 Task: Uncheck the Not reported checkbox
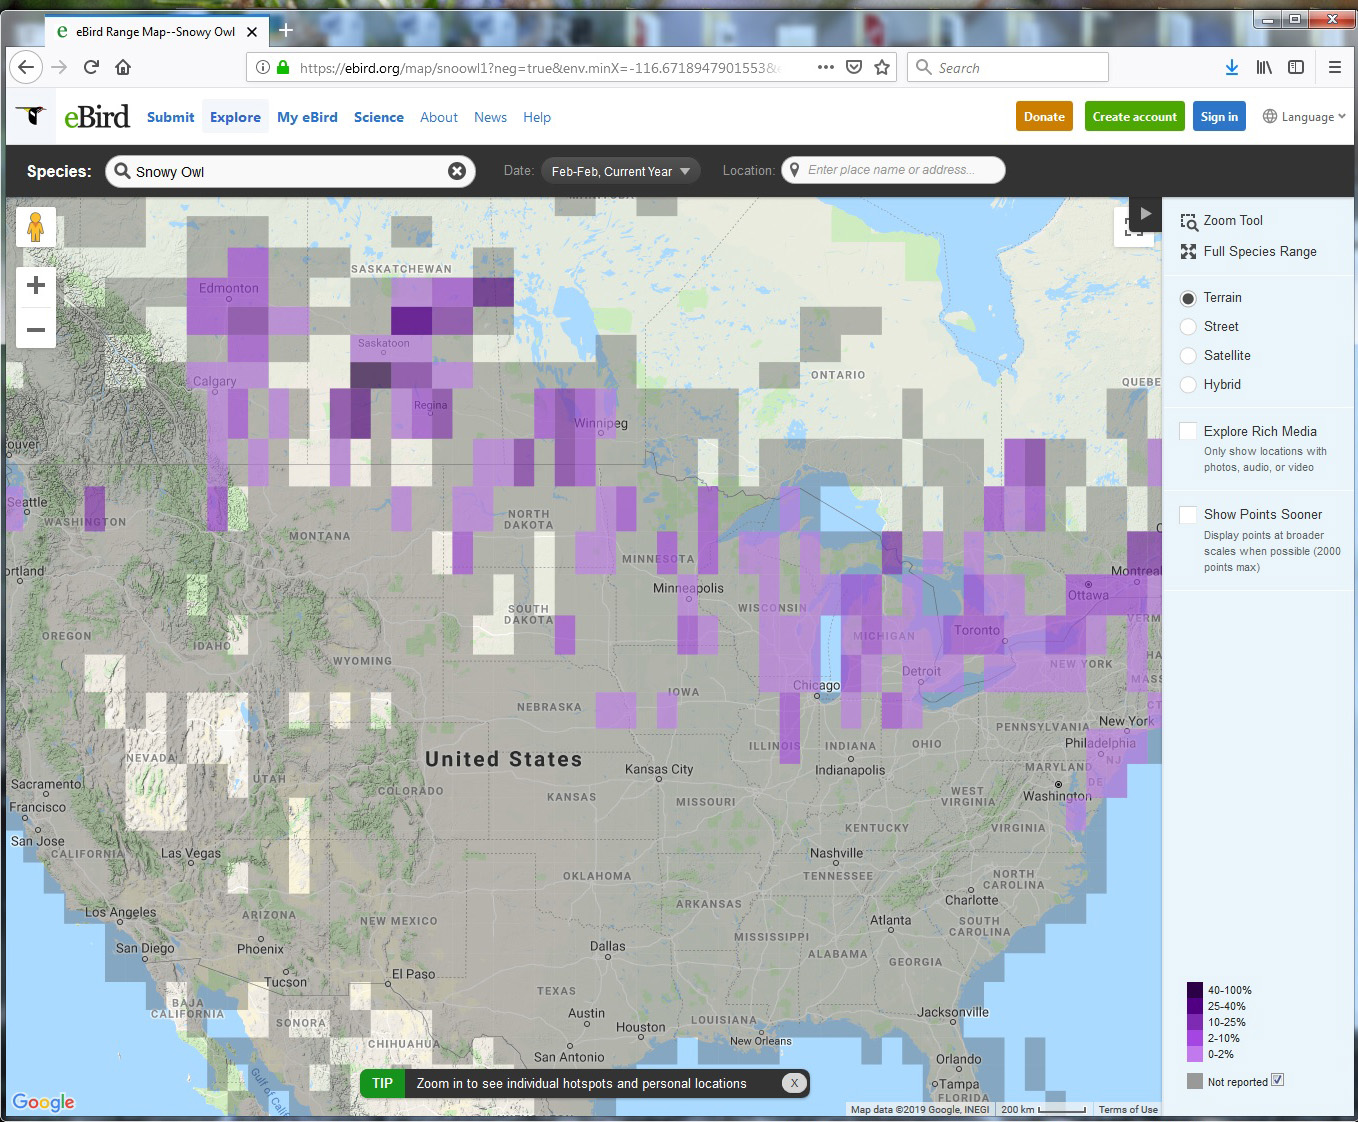[1277, 1080]
